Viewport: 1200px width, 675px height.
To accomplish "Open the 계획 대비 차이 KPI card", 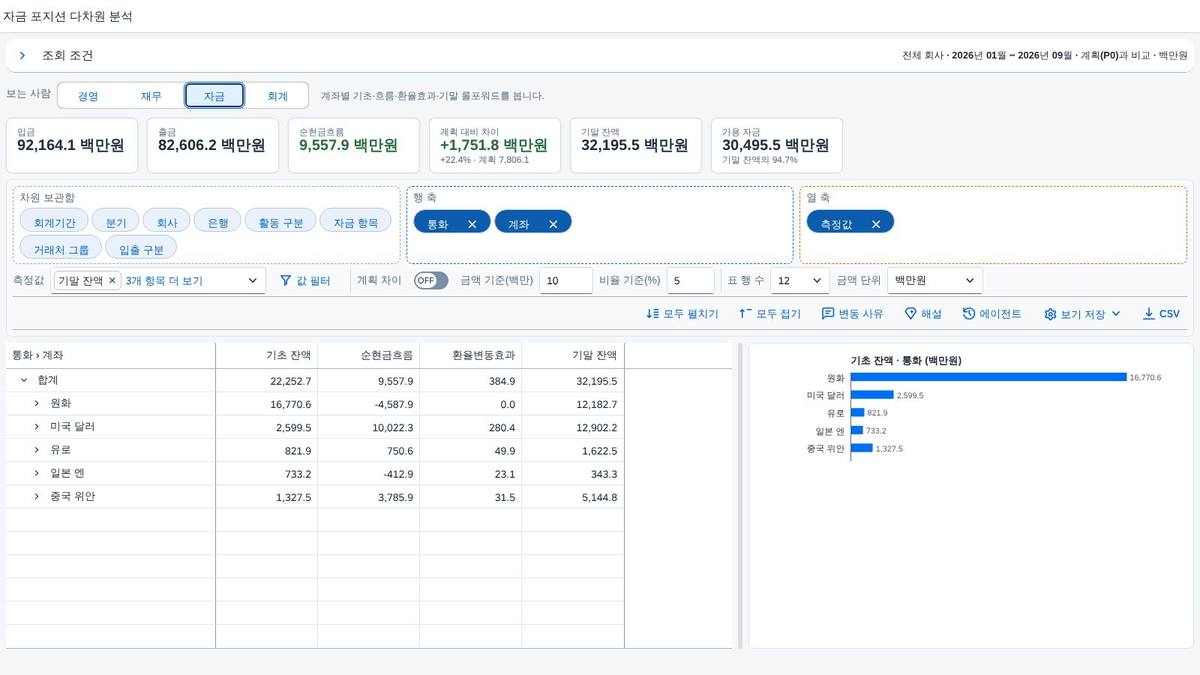I will (x=497, y=145).
